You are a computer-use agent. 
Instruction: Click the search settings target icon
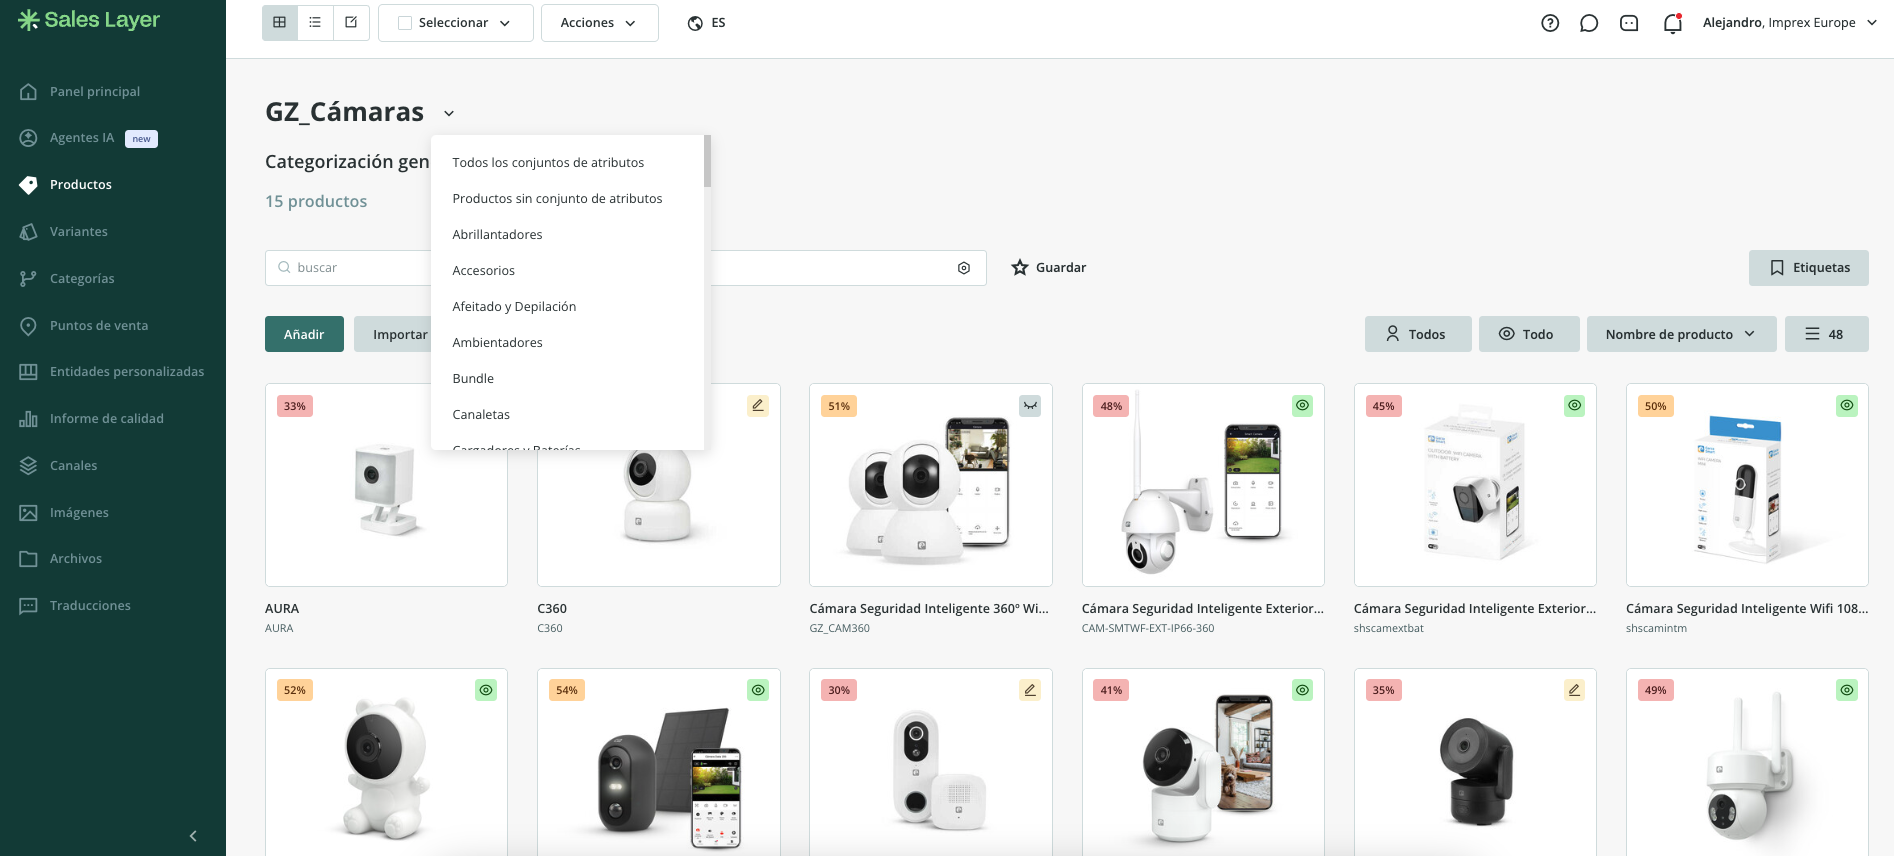click(x=964, y=268)
